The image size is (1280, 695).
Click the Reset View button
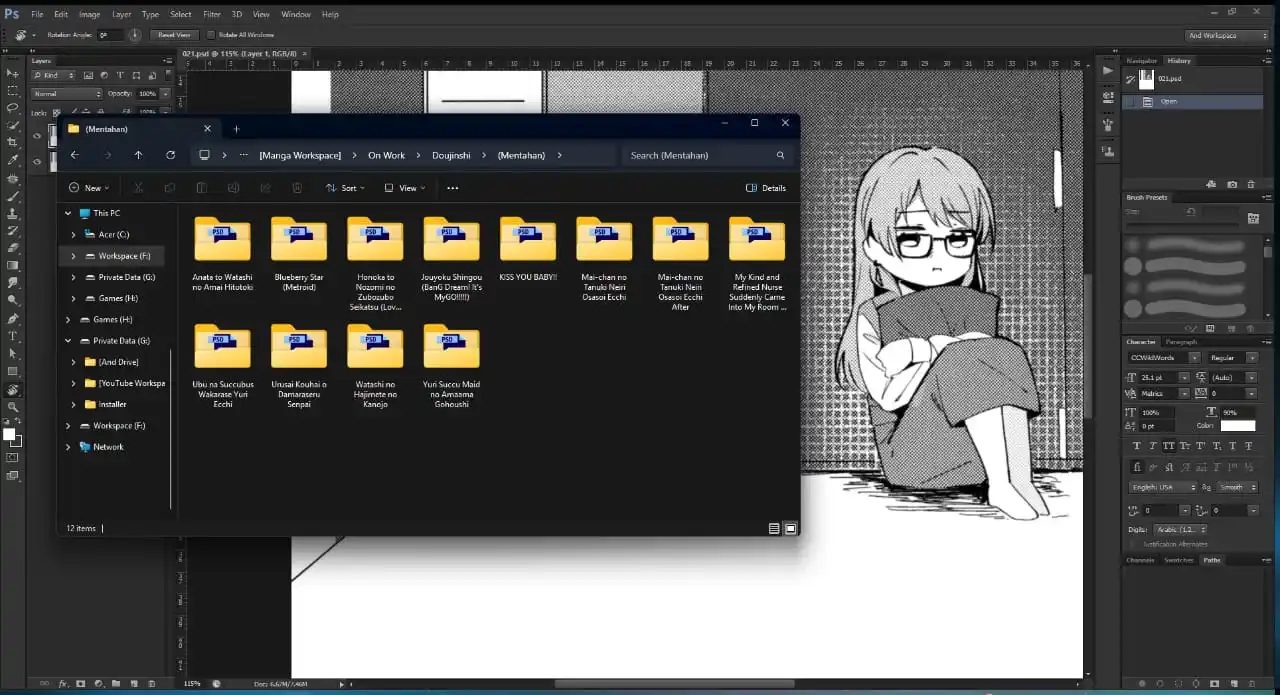pyautogui.click(x=174, y=35)
